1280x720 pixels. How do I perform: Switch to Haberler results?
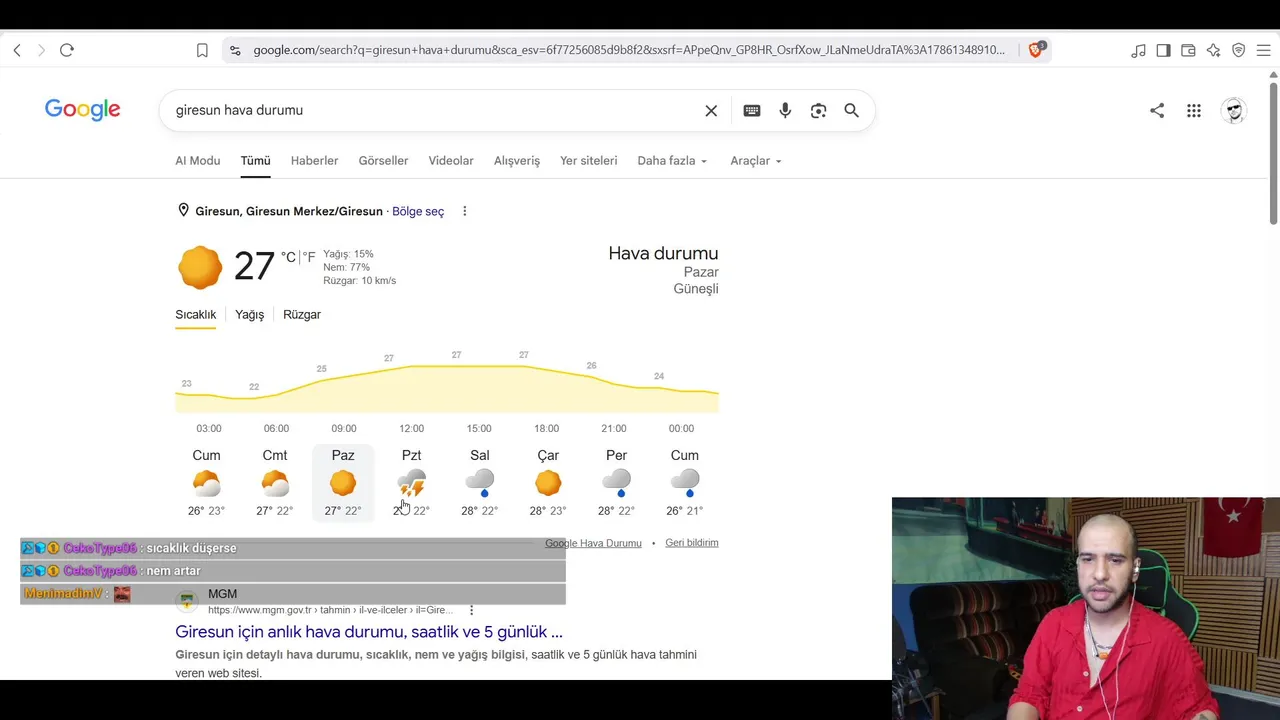(314, 160)
